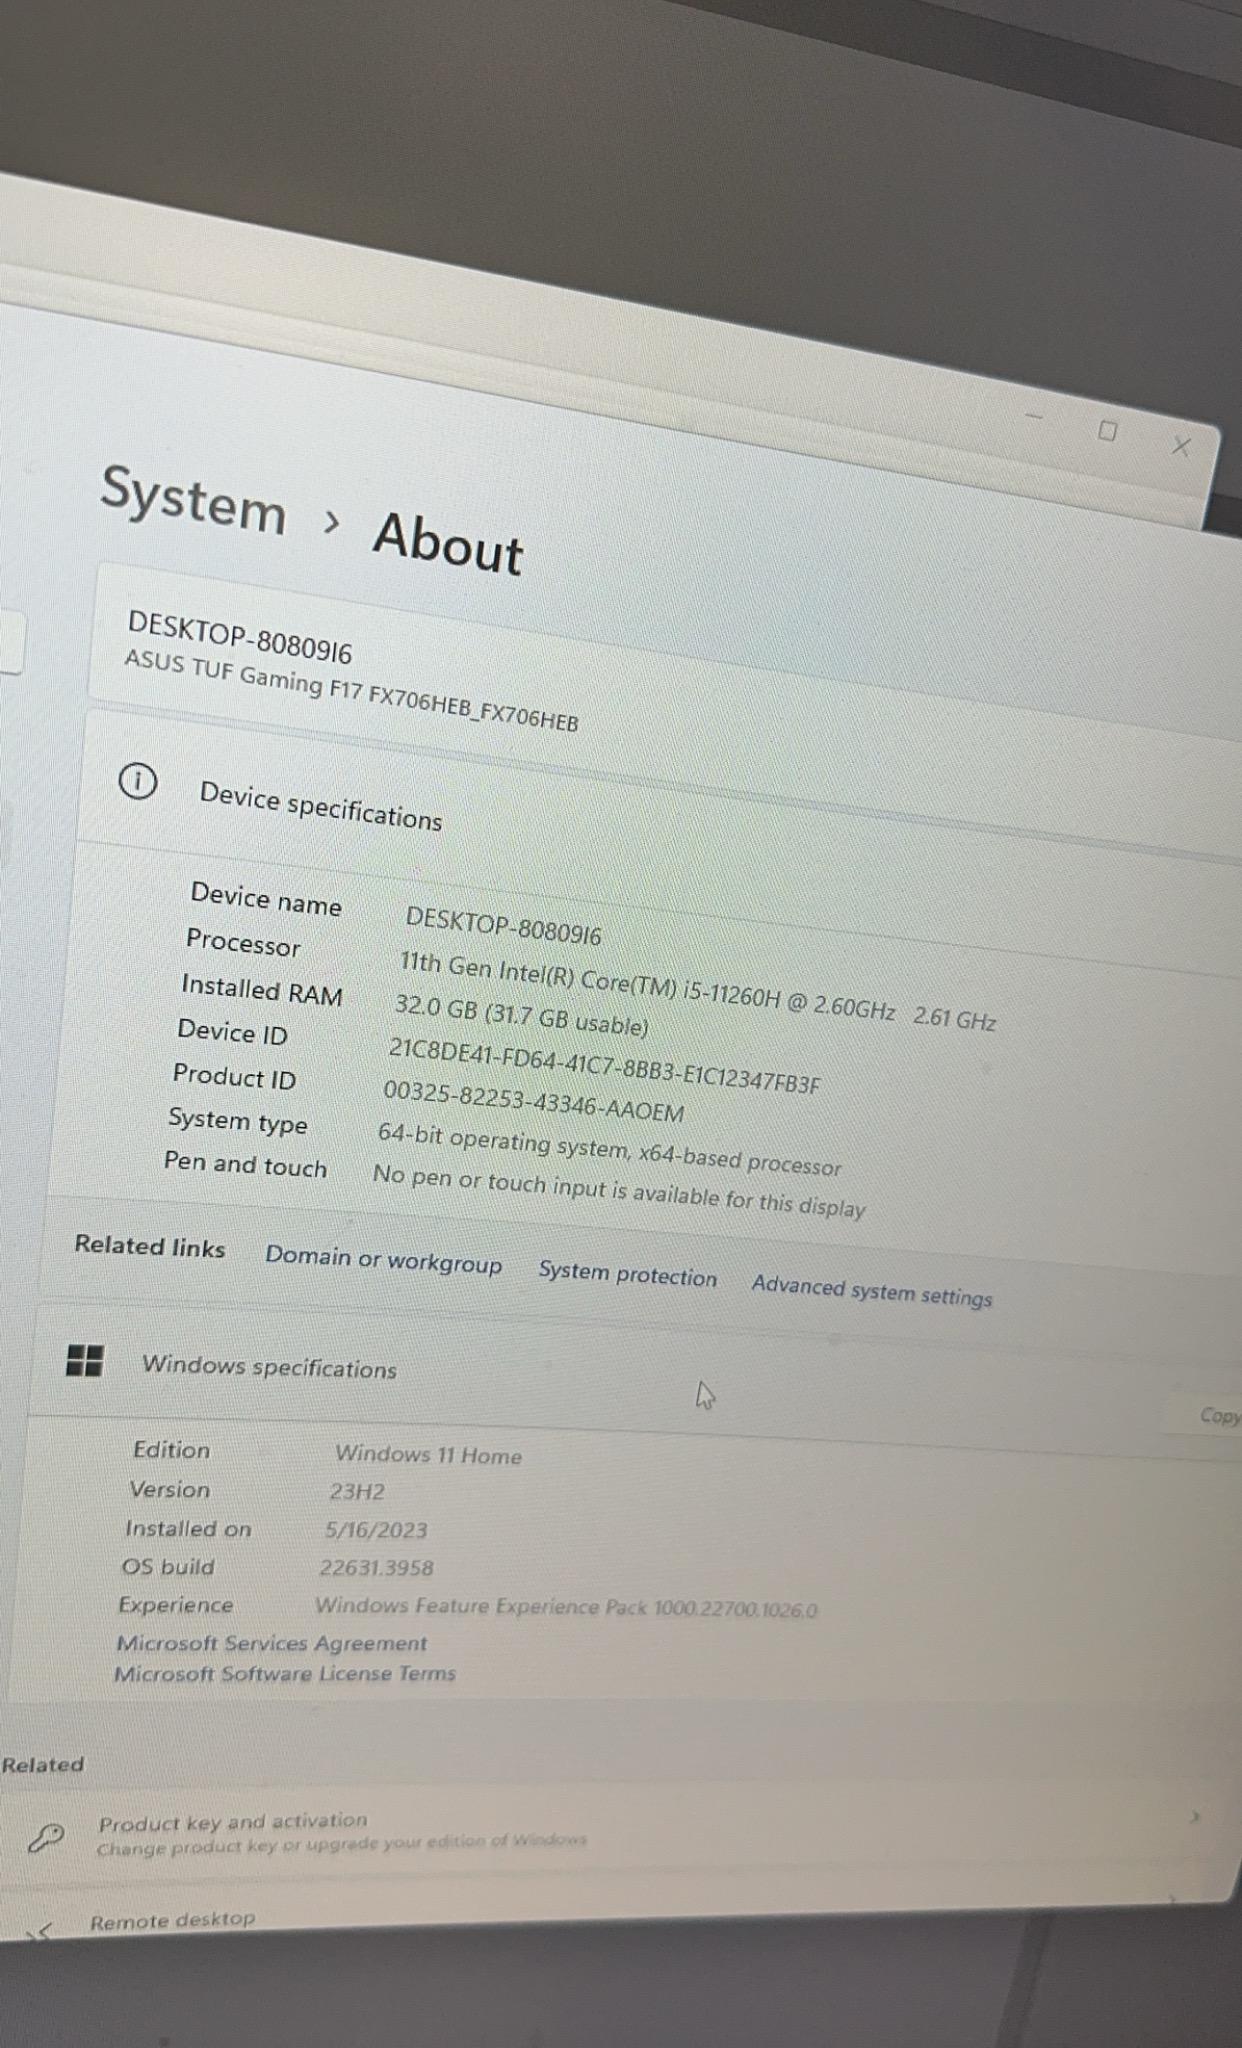The width and height of the screenshot is (1242, 2048).
Task: Select OS build value 22631.3958
Action: coord(376,1568)
